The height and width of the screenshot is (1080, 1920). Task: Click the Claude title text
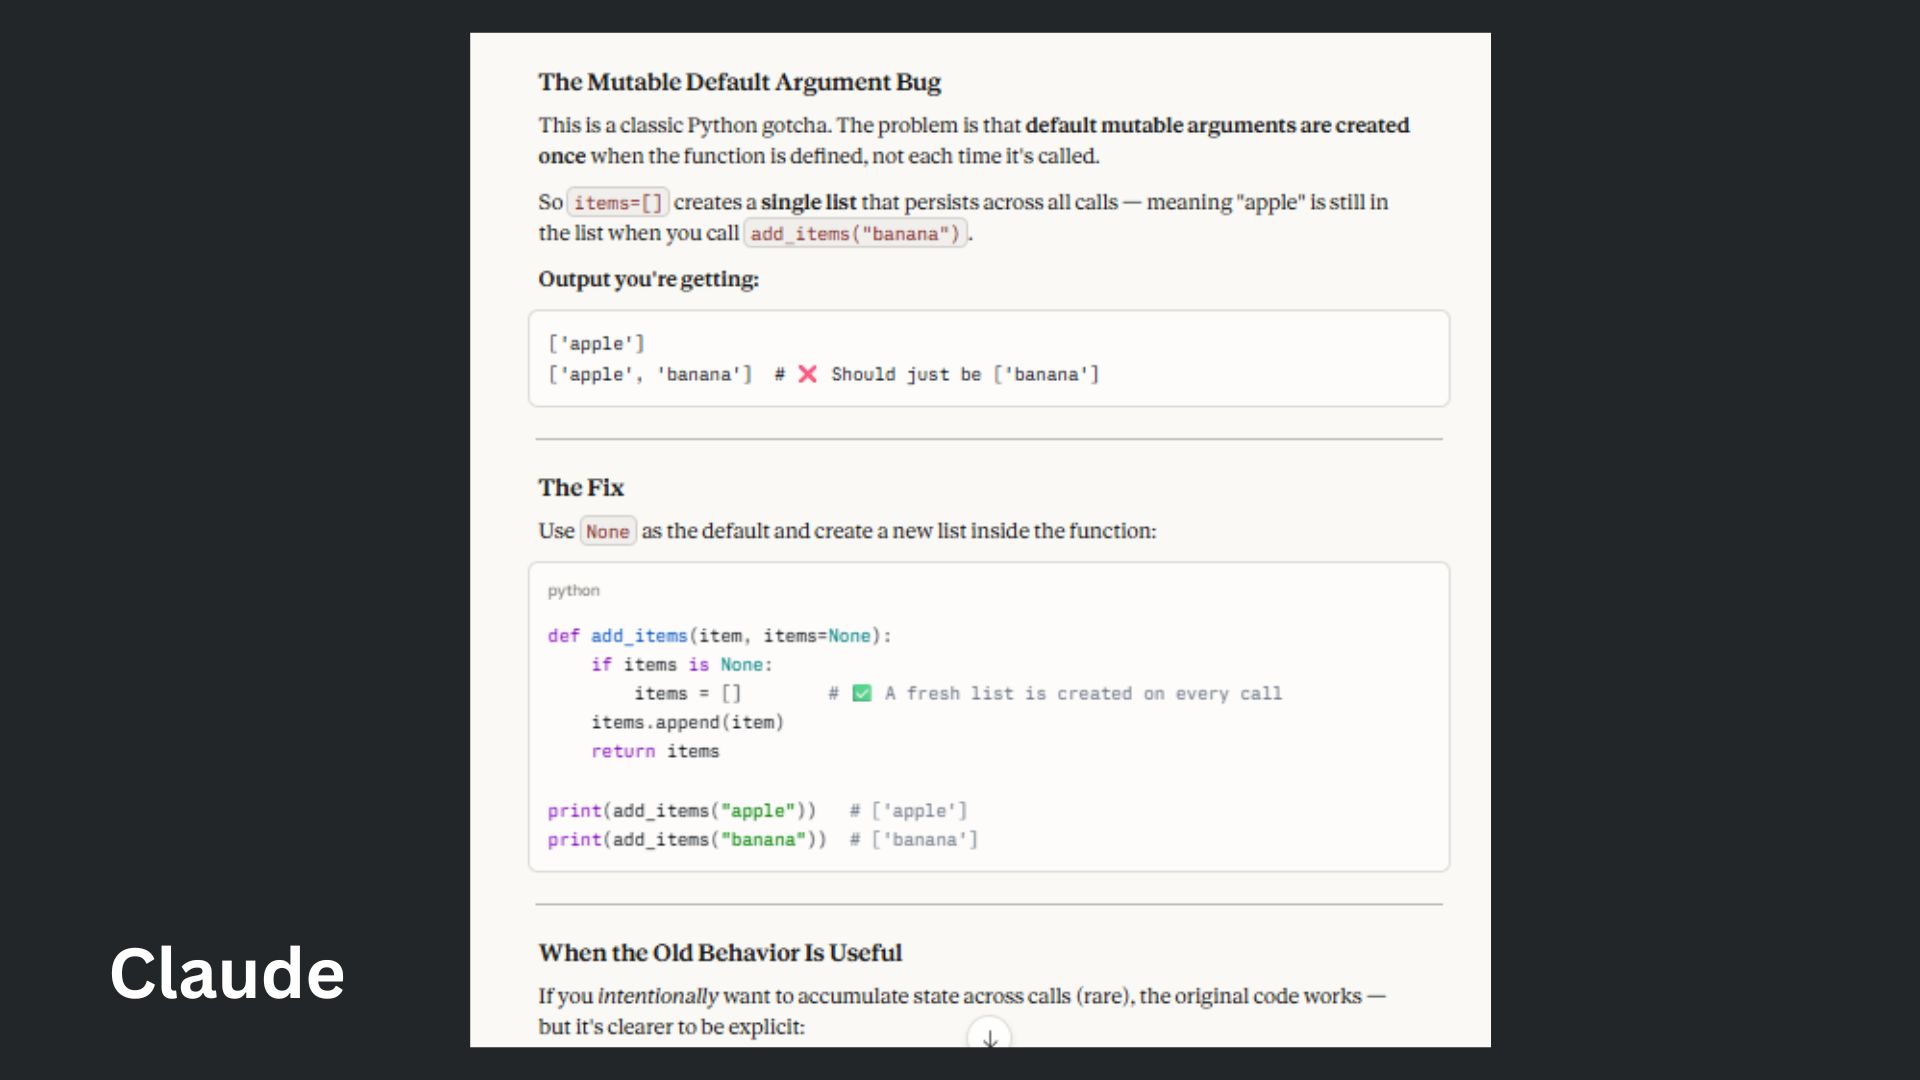(x=227, y=973)
